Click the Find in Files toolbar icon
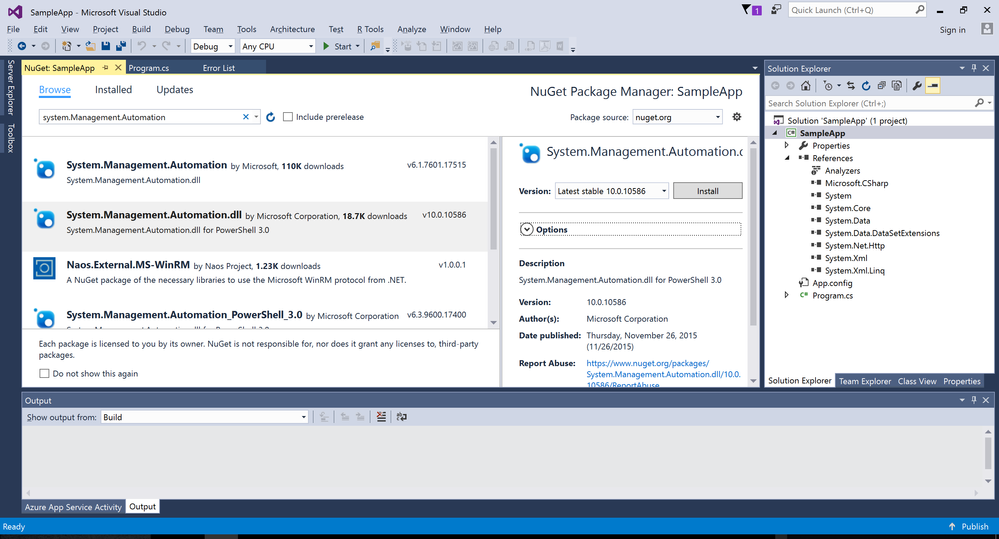 (x=375, y=46)
